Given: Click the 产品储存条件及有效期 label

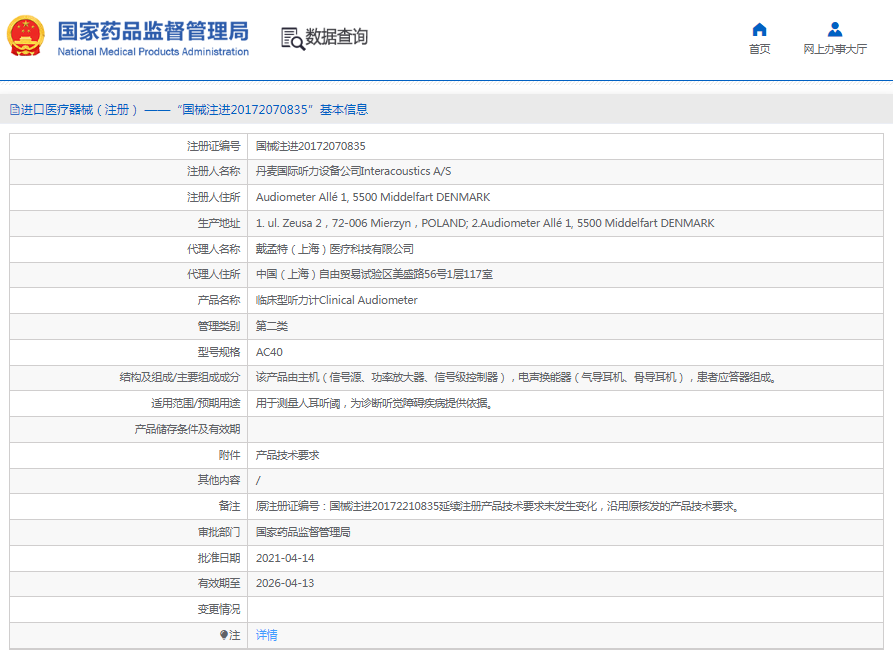Looking at the screenshot, I should pos(187,429).
